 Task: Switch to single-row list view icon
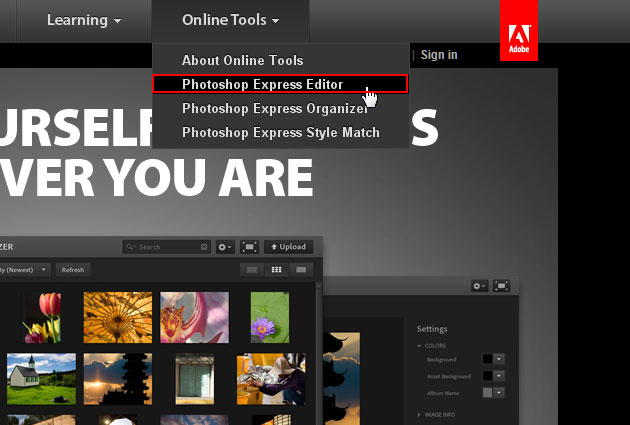point(252,270)
